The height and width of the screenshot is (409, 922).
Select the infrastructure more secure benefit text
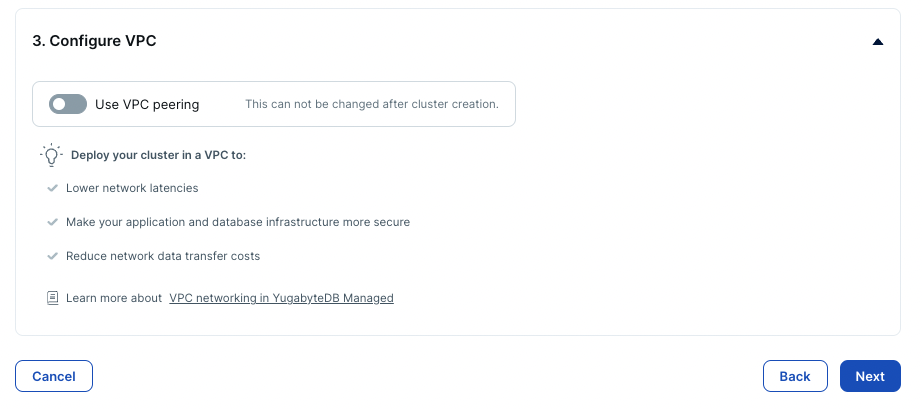(238, 222)
